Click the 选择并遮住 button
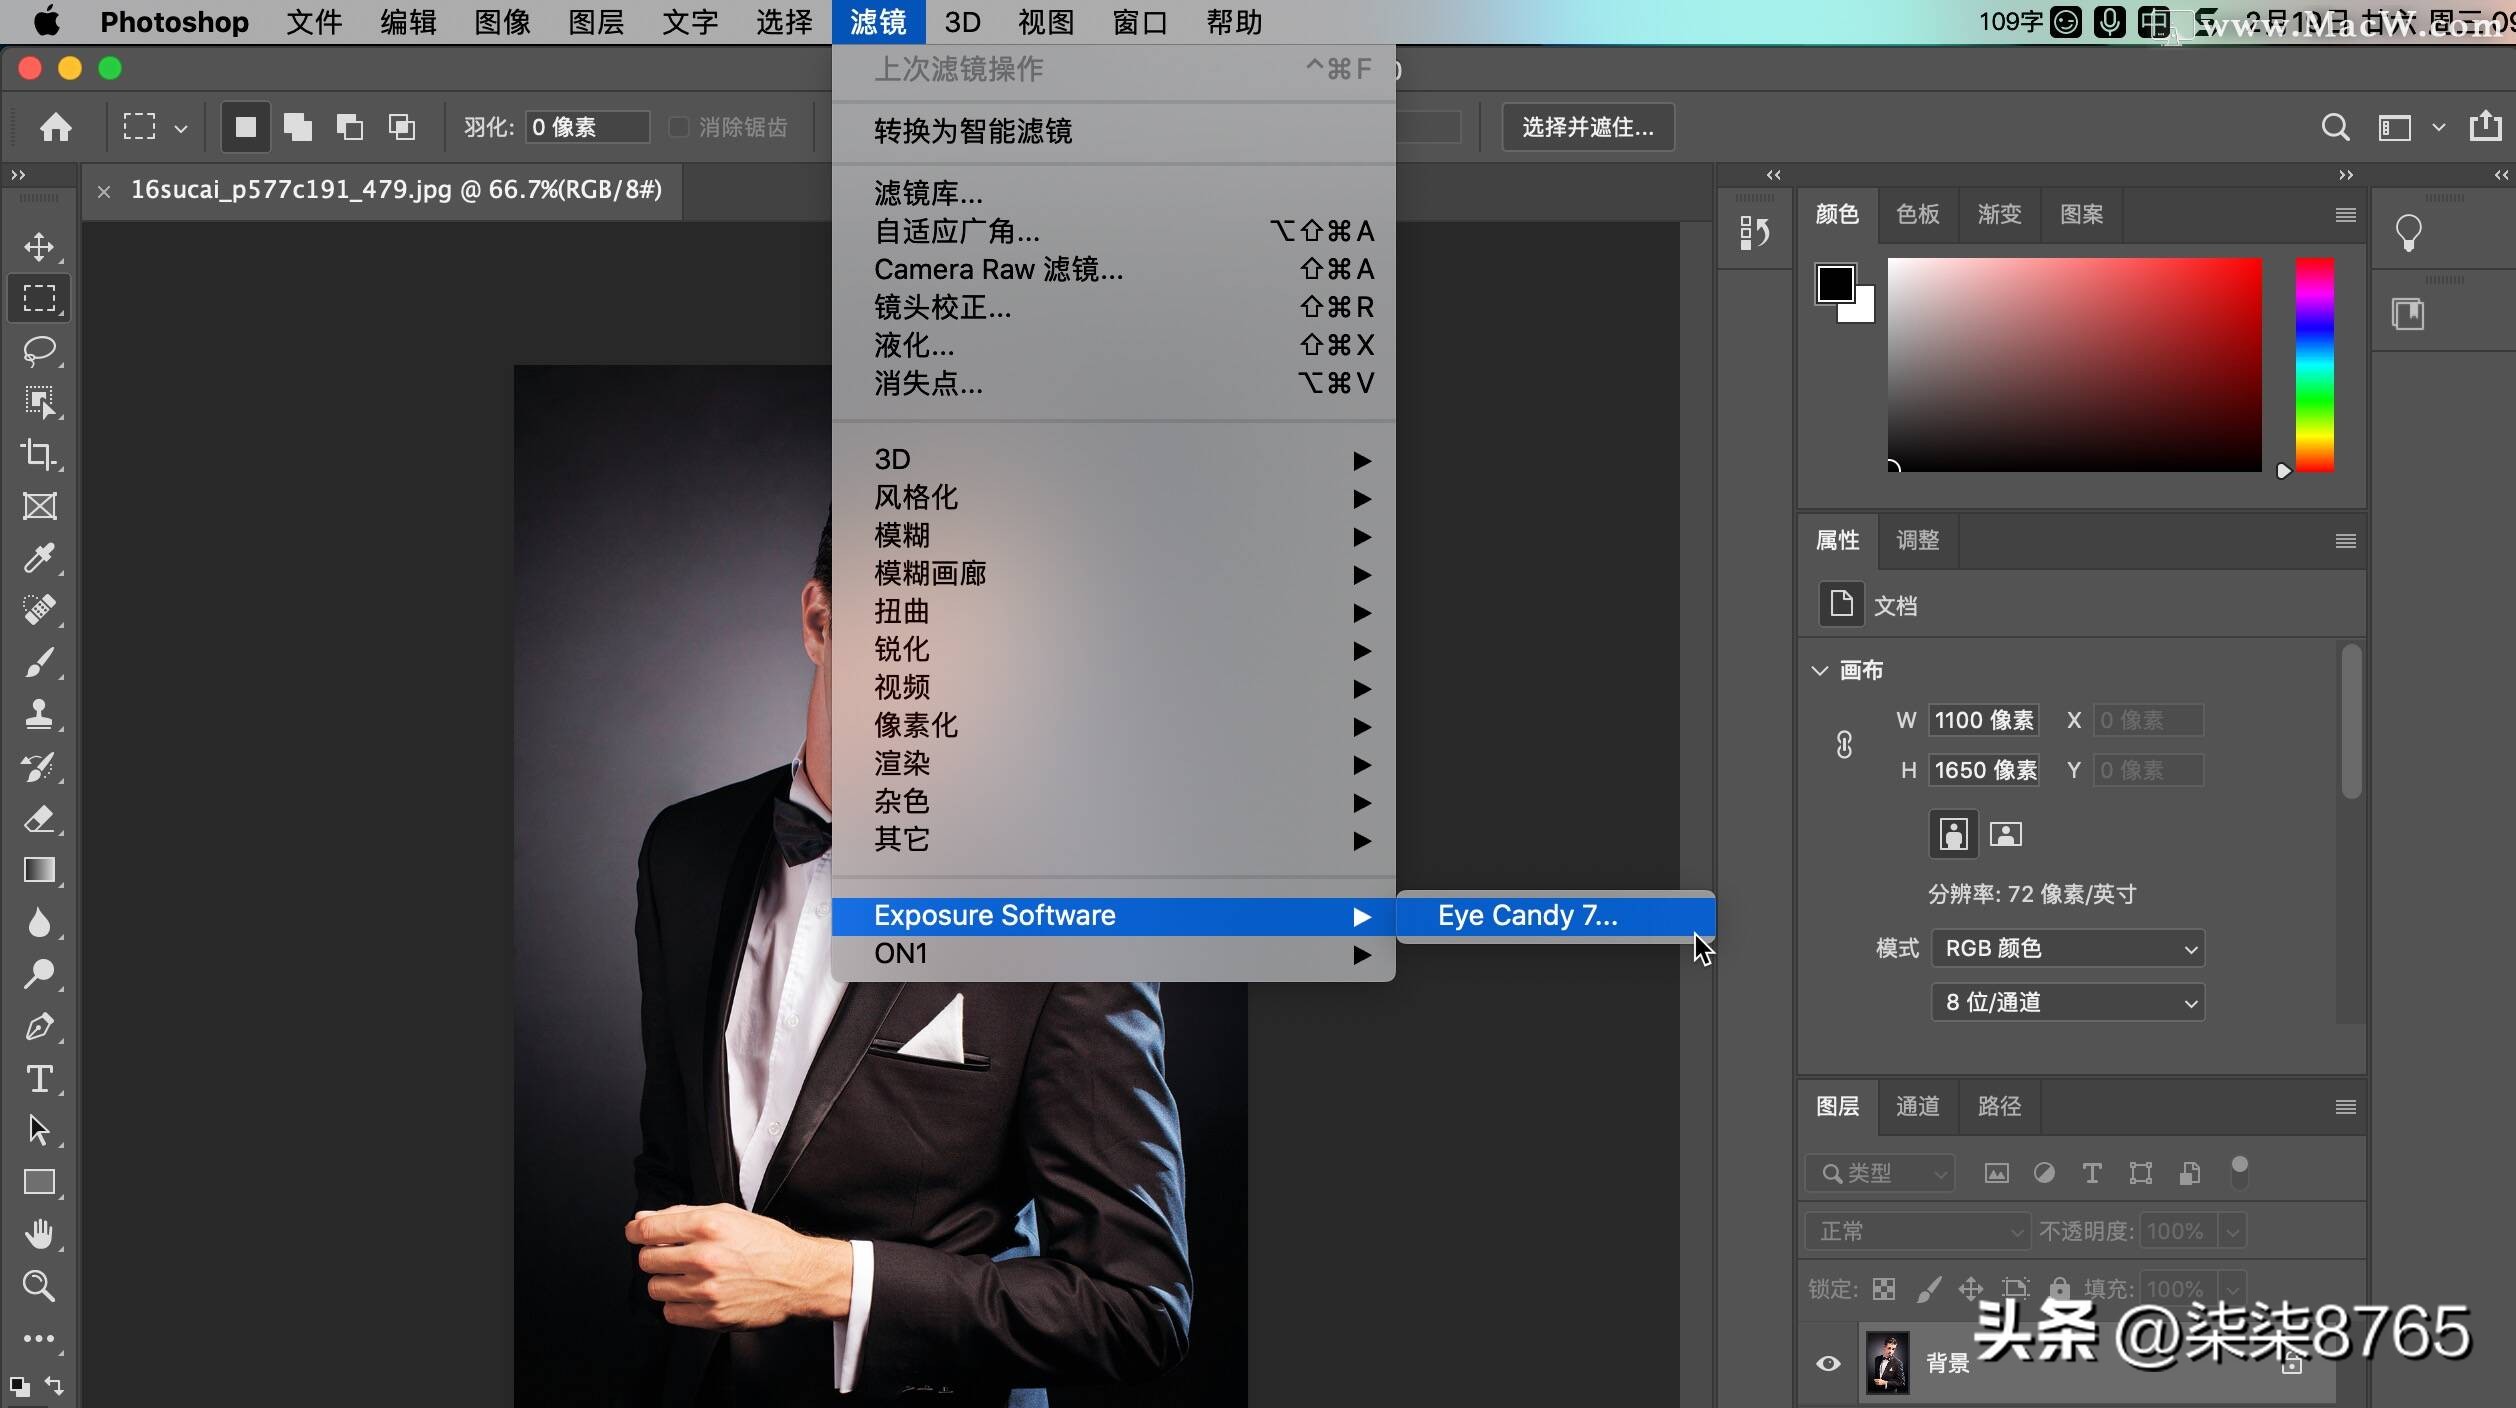This screenshot has height=1408, width=2516. click(1587, 127)
